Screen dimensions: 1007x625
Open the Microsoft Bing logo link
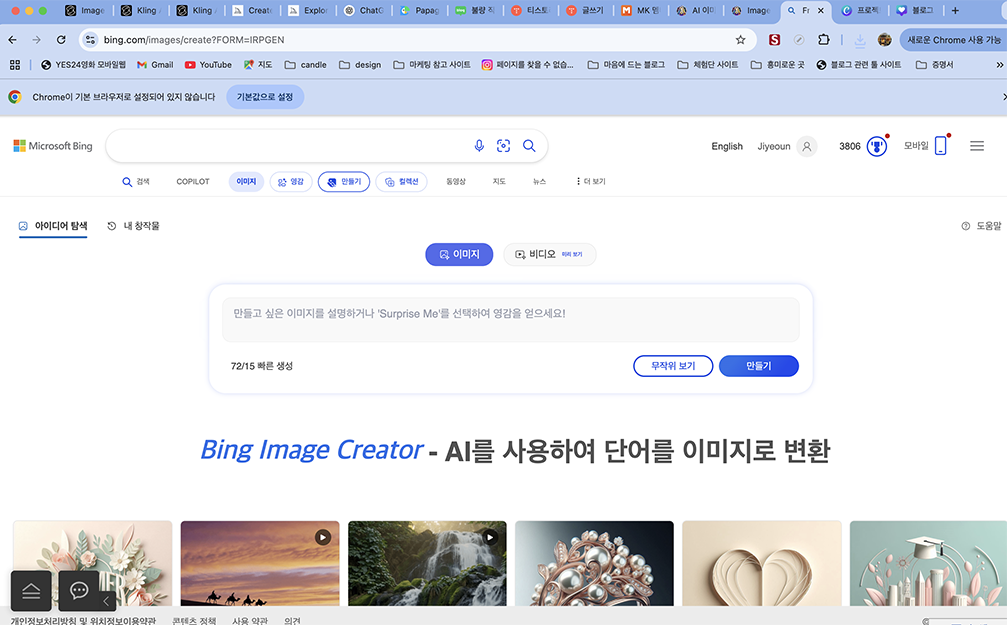coord(53,146)
